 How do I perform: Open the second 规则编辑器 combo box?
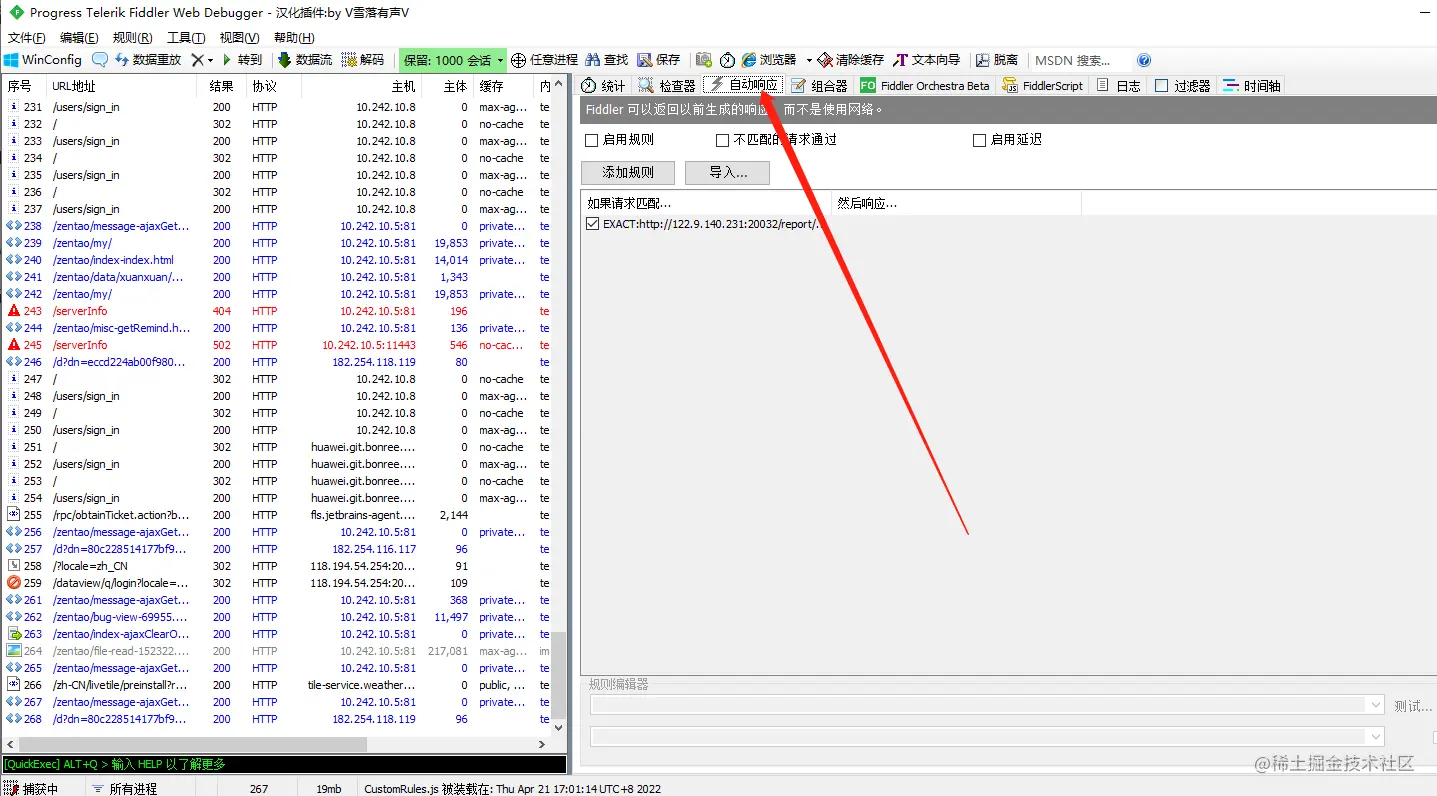click(987, 737)
